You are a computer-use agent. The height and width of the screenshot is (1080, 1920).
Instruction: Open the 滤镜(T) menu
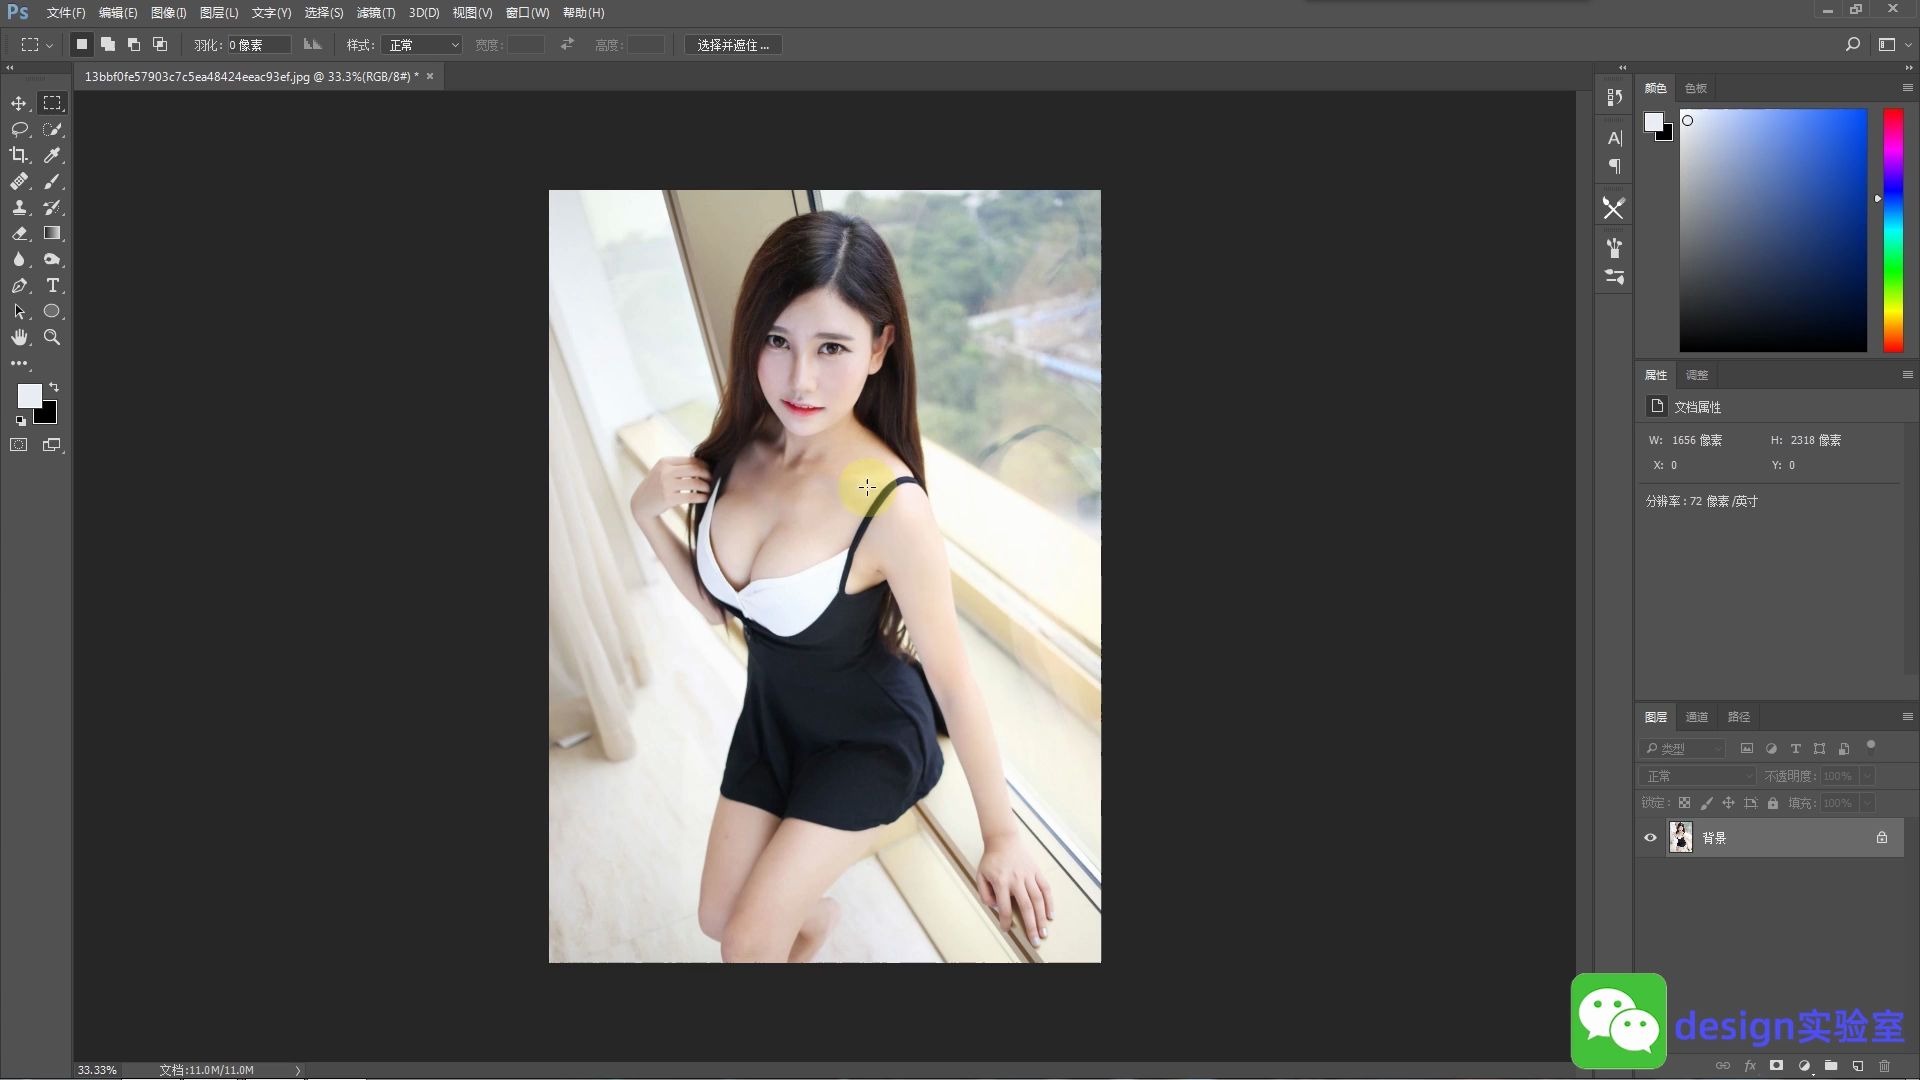coord(375,13)
